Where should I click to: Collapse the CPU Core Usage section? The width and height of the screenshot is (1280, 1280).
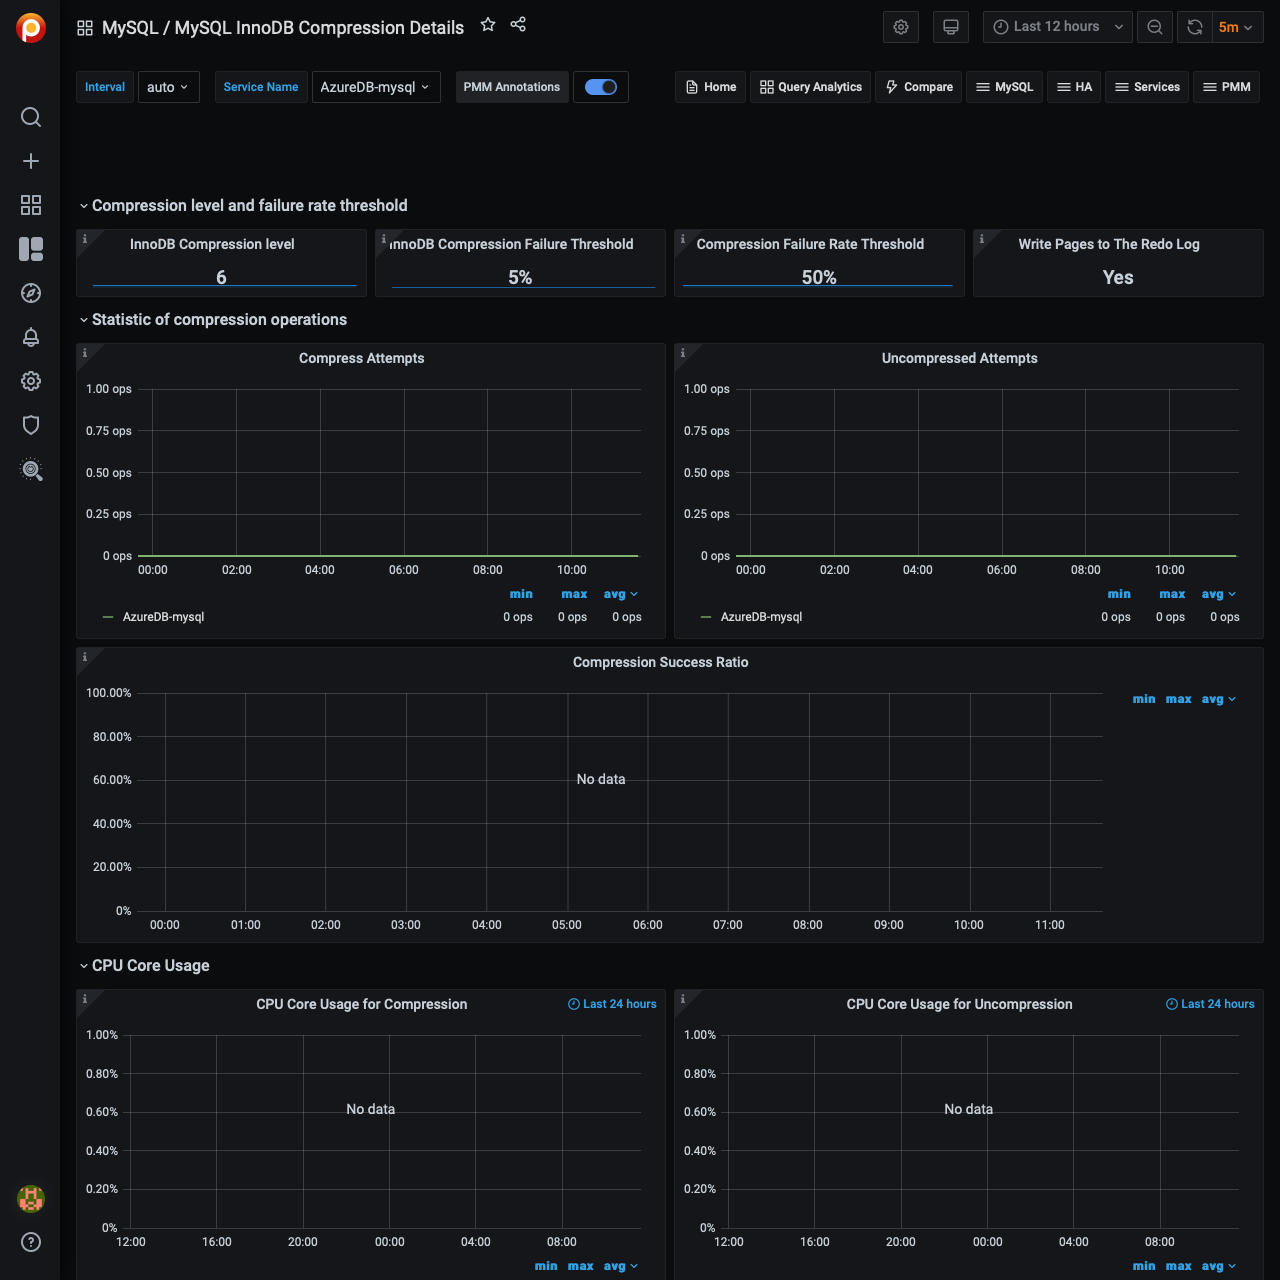pos(150,966)
